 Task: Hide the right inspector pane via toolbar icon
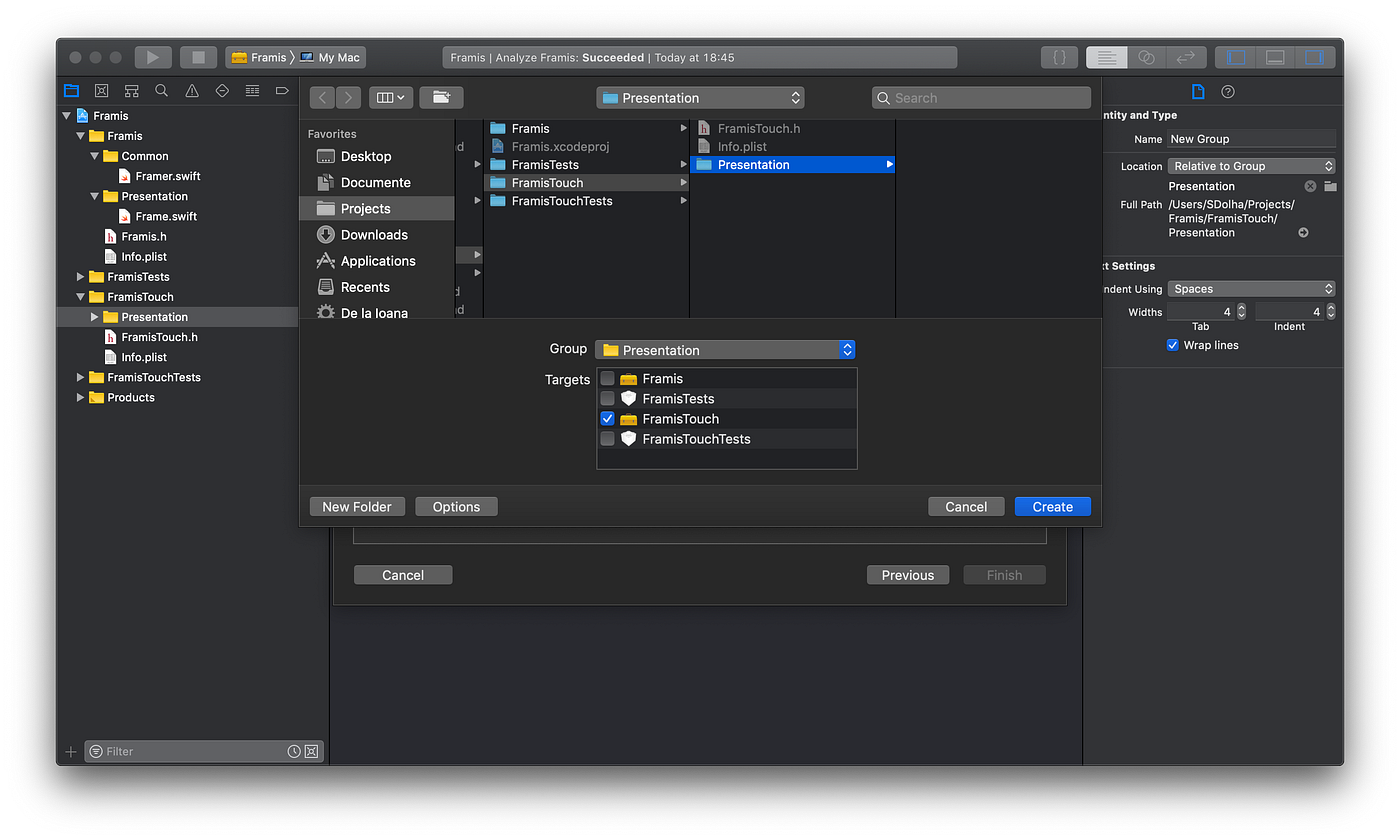1317,57
